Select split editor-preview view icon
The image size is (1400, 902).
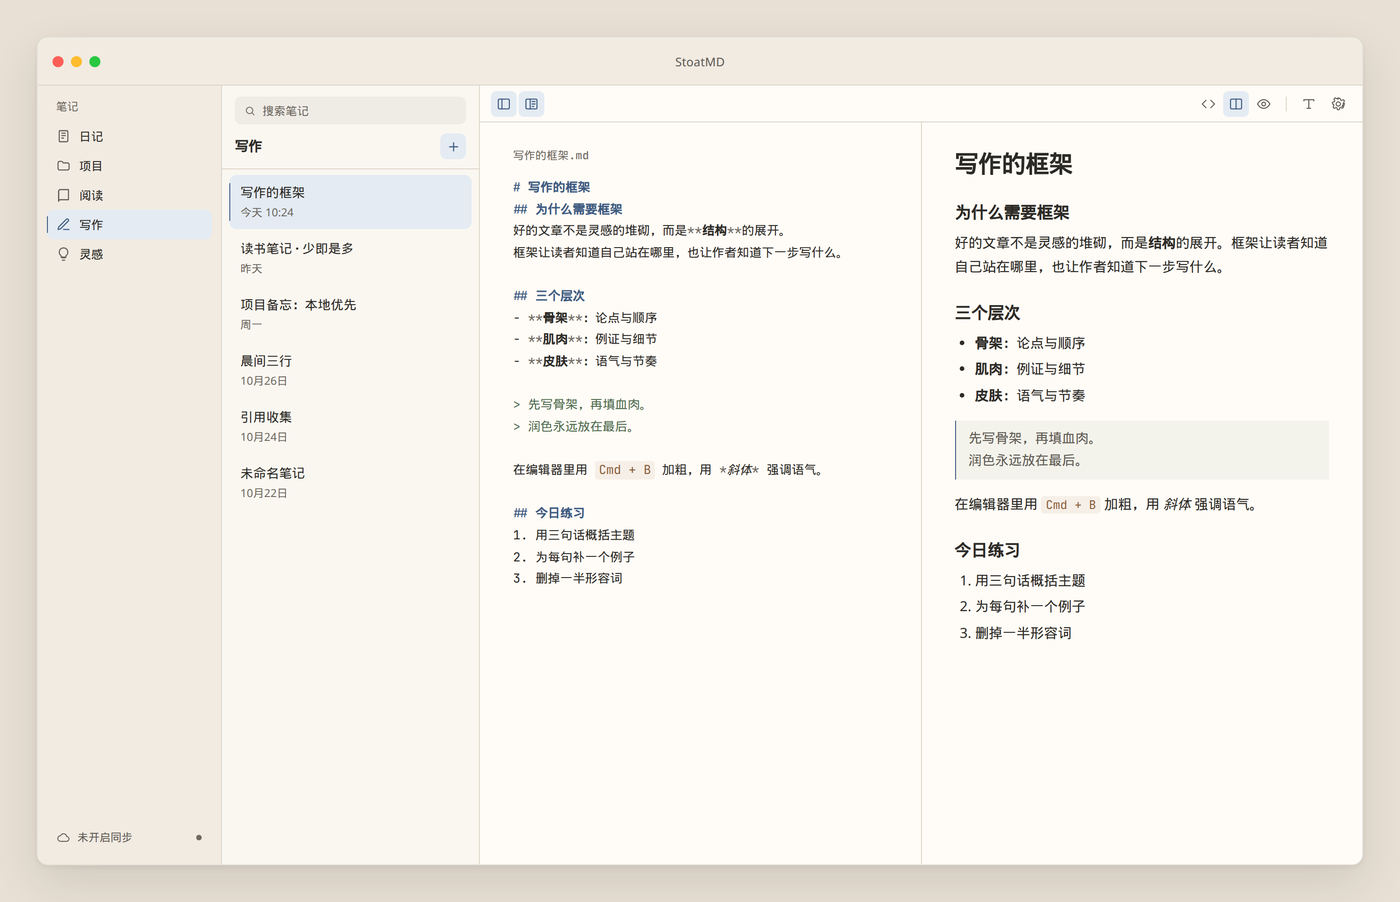1236,104
